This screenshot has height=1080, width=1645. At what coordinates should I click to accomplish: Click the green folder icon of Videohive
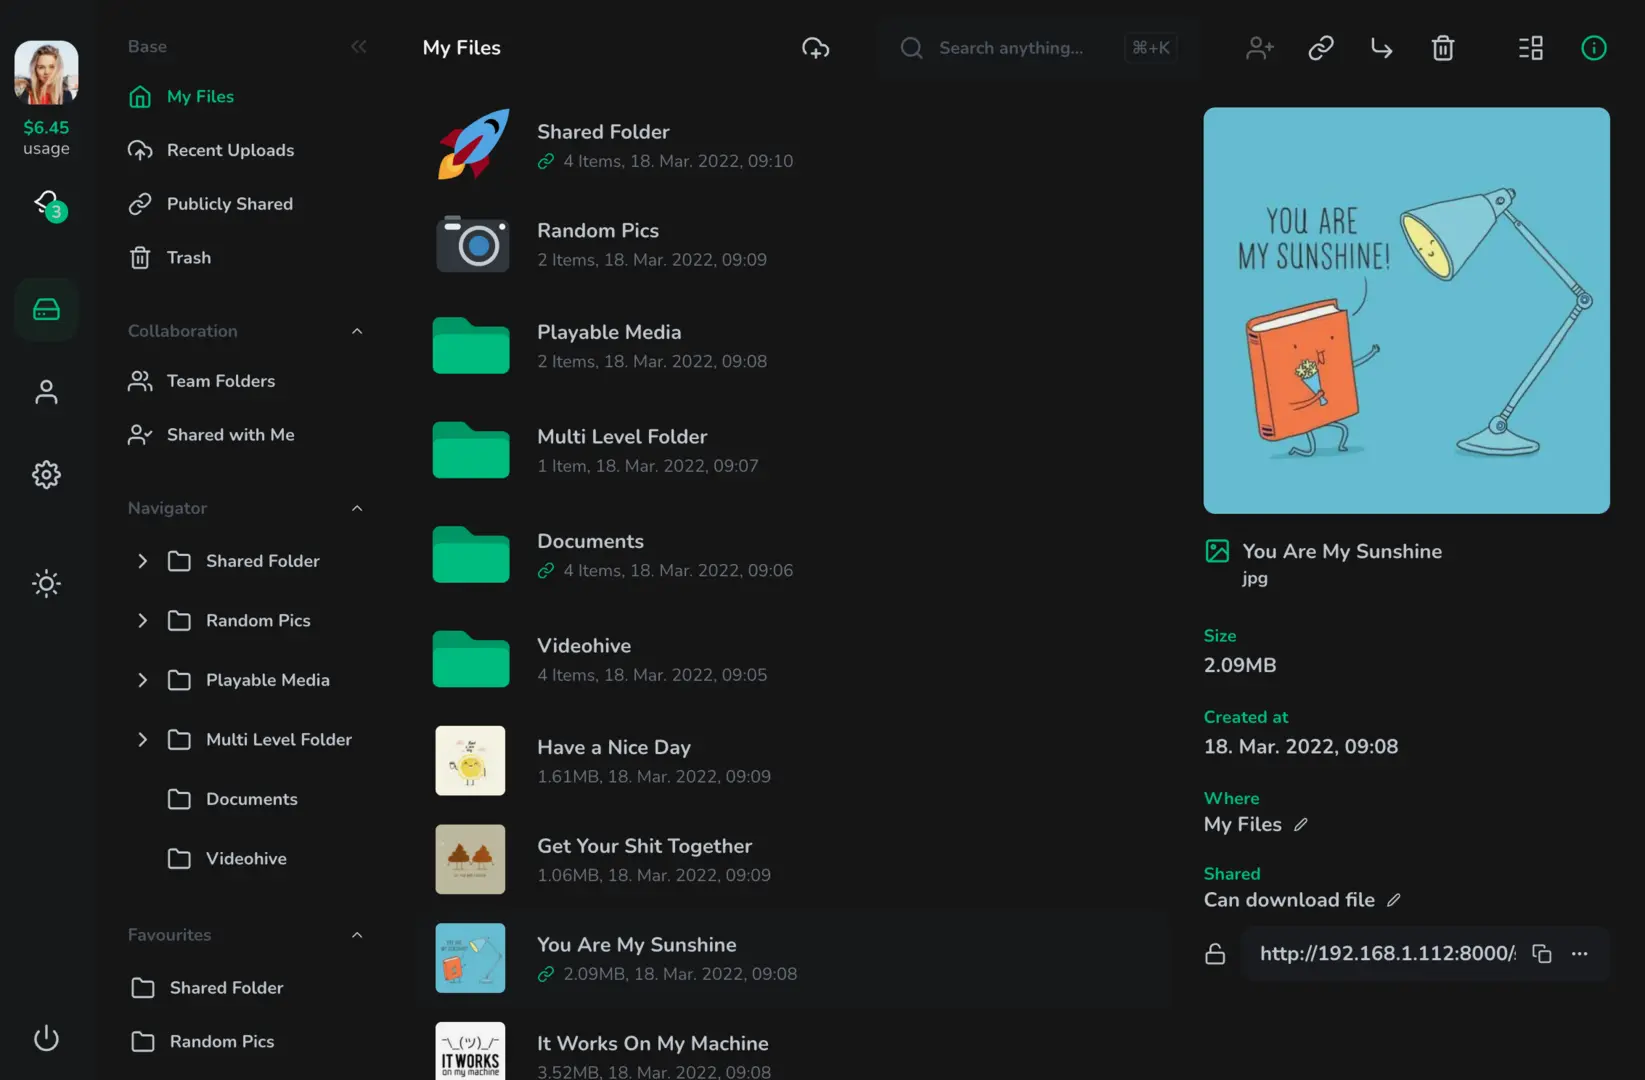[x=471, y=659]
